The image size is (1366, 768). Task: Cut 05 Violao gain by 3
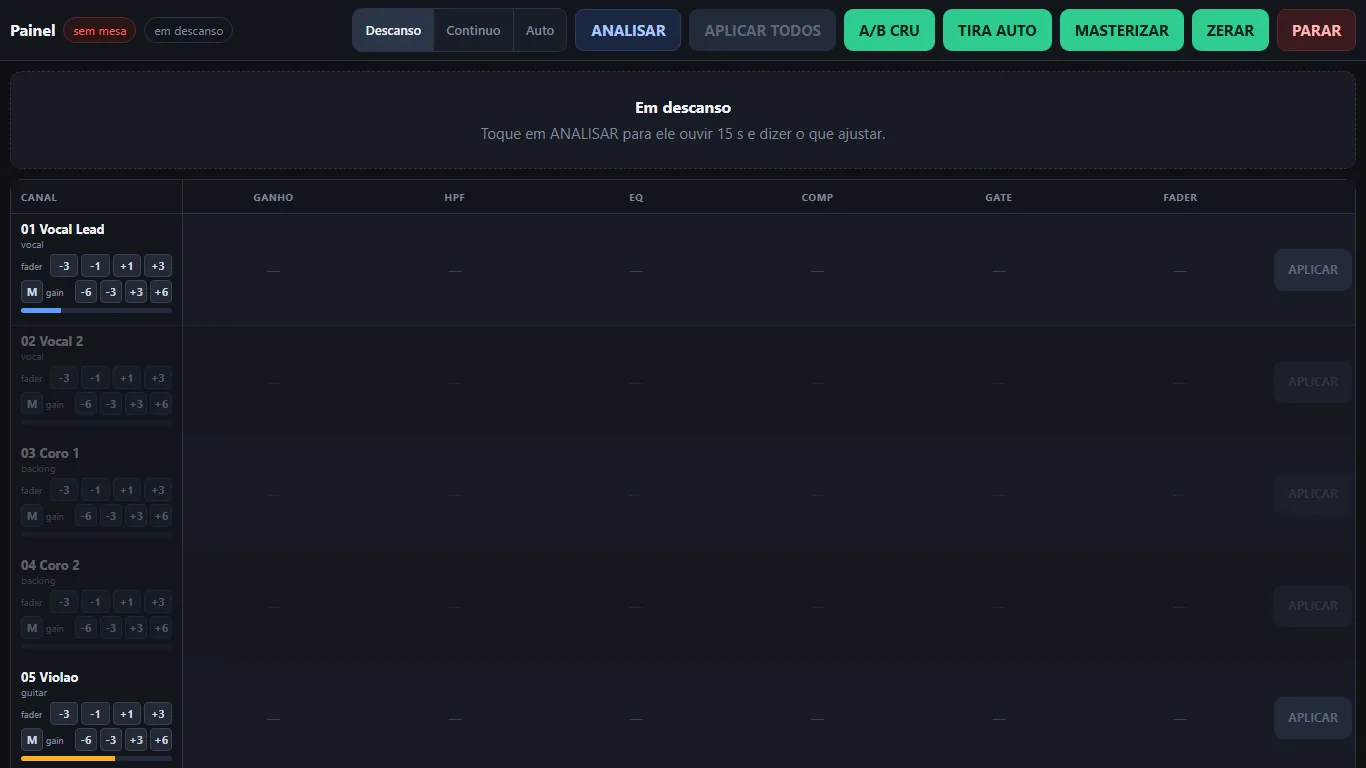pyautogui.click(x=111, y=740)
